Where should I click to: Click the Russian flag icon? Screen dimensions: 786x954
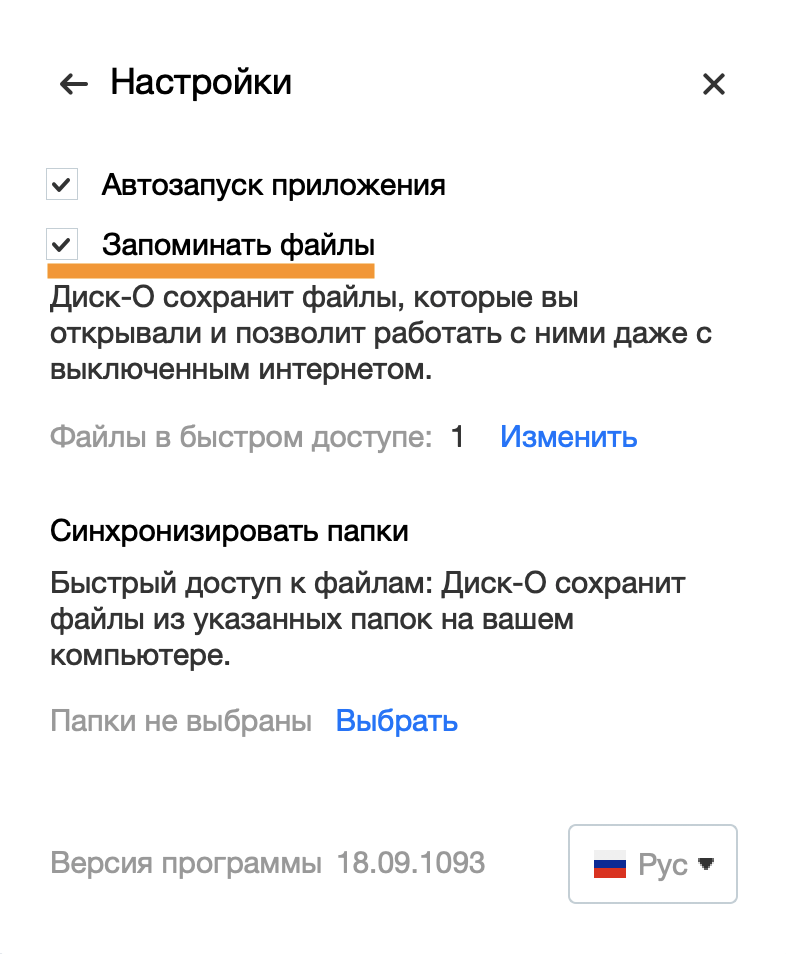[x=610, y=865]
